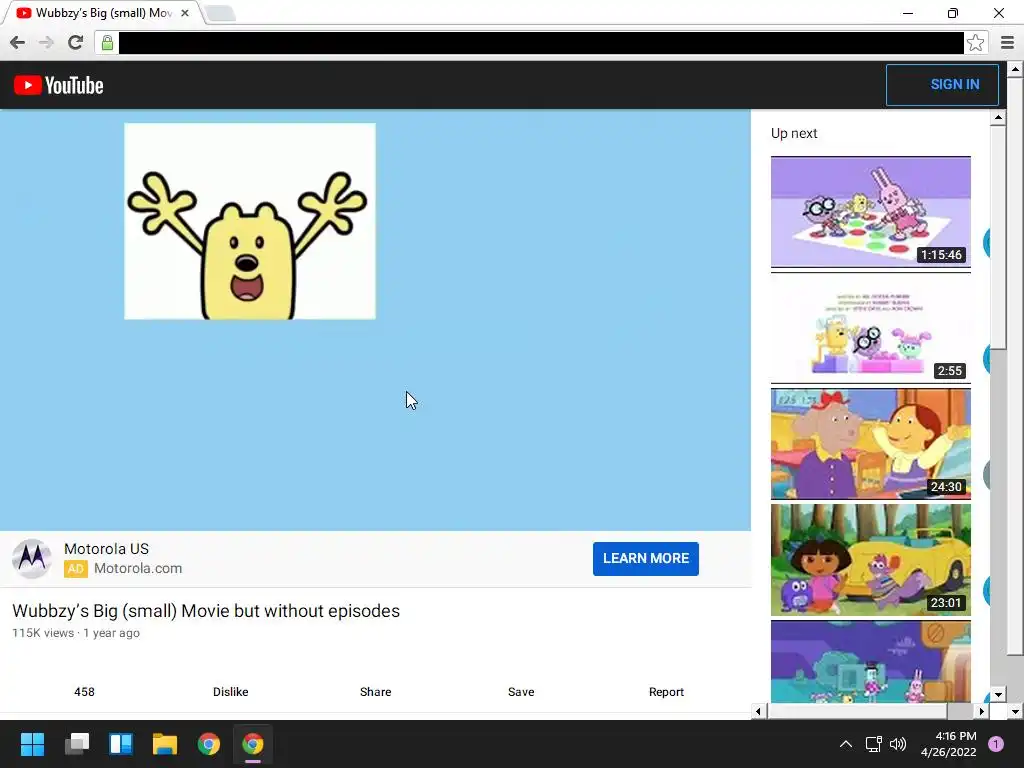Screen dimensions: 1024x768
Task: Open the Windows Start menu
Action: [x=32, y=744]
